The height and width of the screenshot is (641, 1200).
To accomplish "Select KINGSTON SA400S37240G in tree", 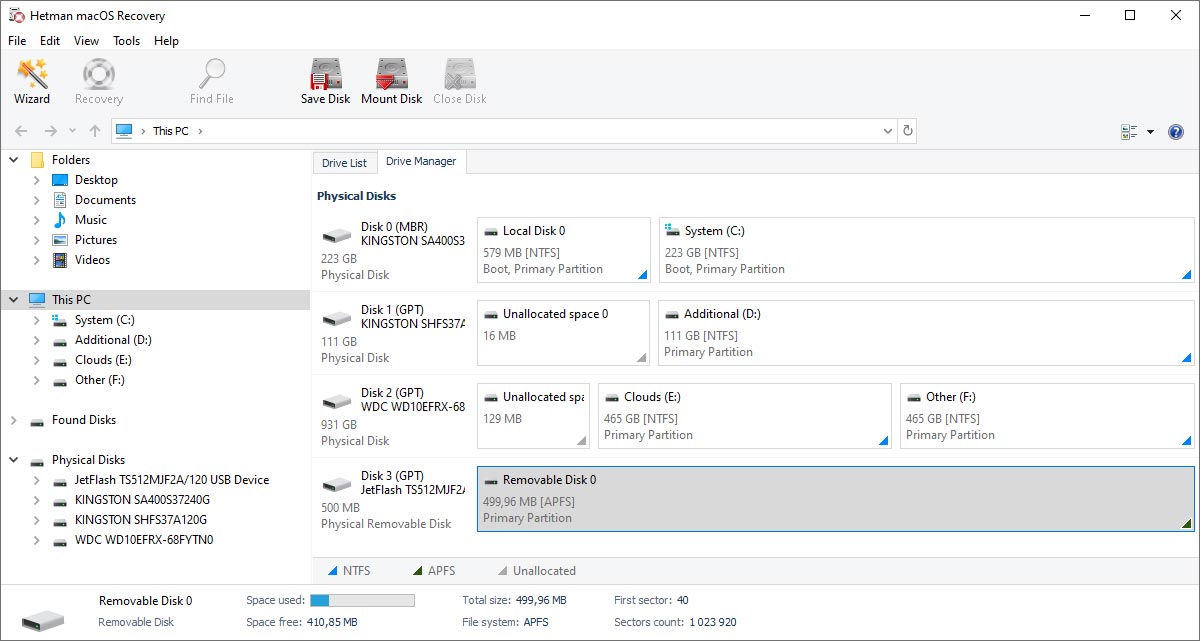I will (x=142, y=500).
